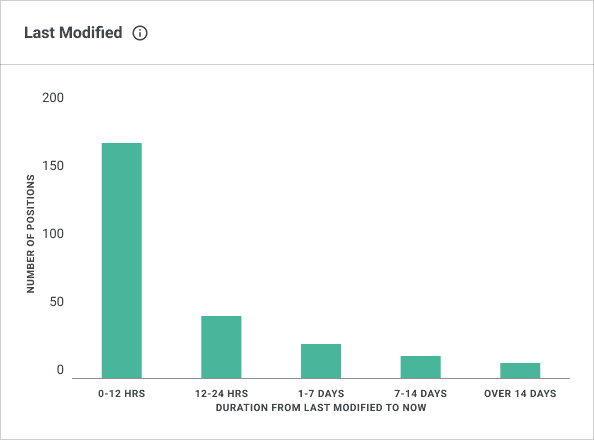Image resolution: width=594 pixels, height=440 pixels.
Task: Click the 1-7 DAYS axis label
Action: pyautogui.click(x=321, y=393)
